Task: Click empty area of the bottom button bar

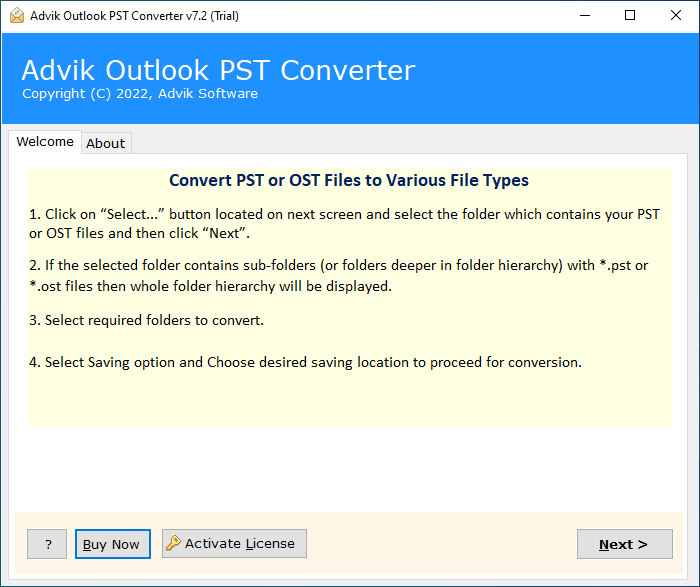Action: click(x=440, y=544)
